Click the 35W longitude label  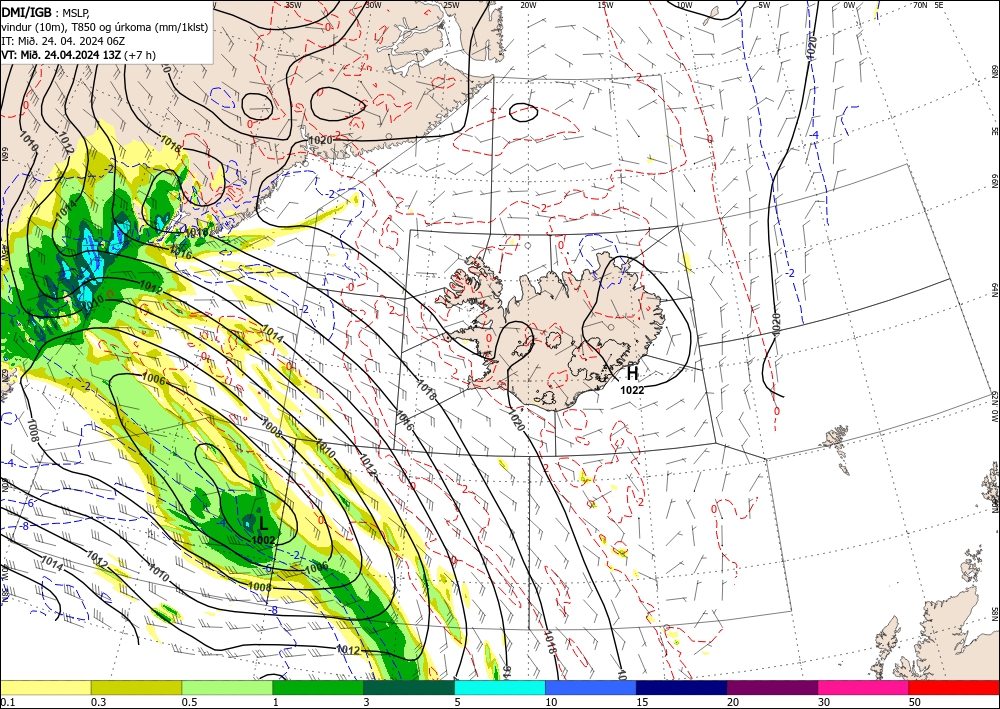pos(293,5)
